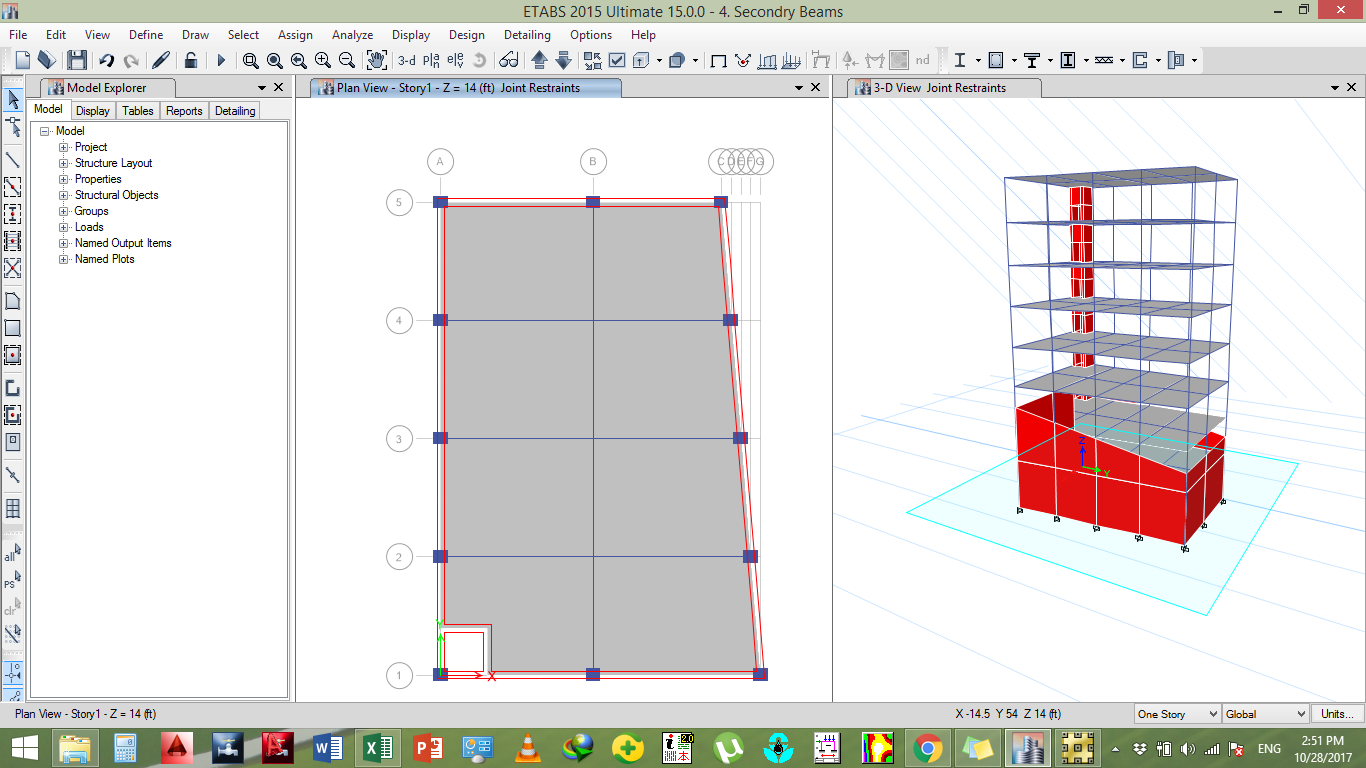The width and height of the screenshot is (1366, 768).
Task: Click Restore Previous Zoom icon
Action: coord(298,60)
